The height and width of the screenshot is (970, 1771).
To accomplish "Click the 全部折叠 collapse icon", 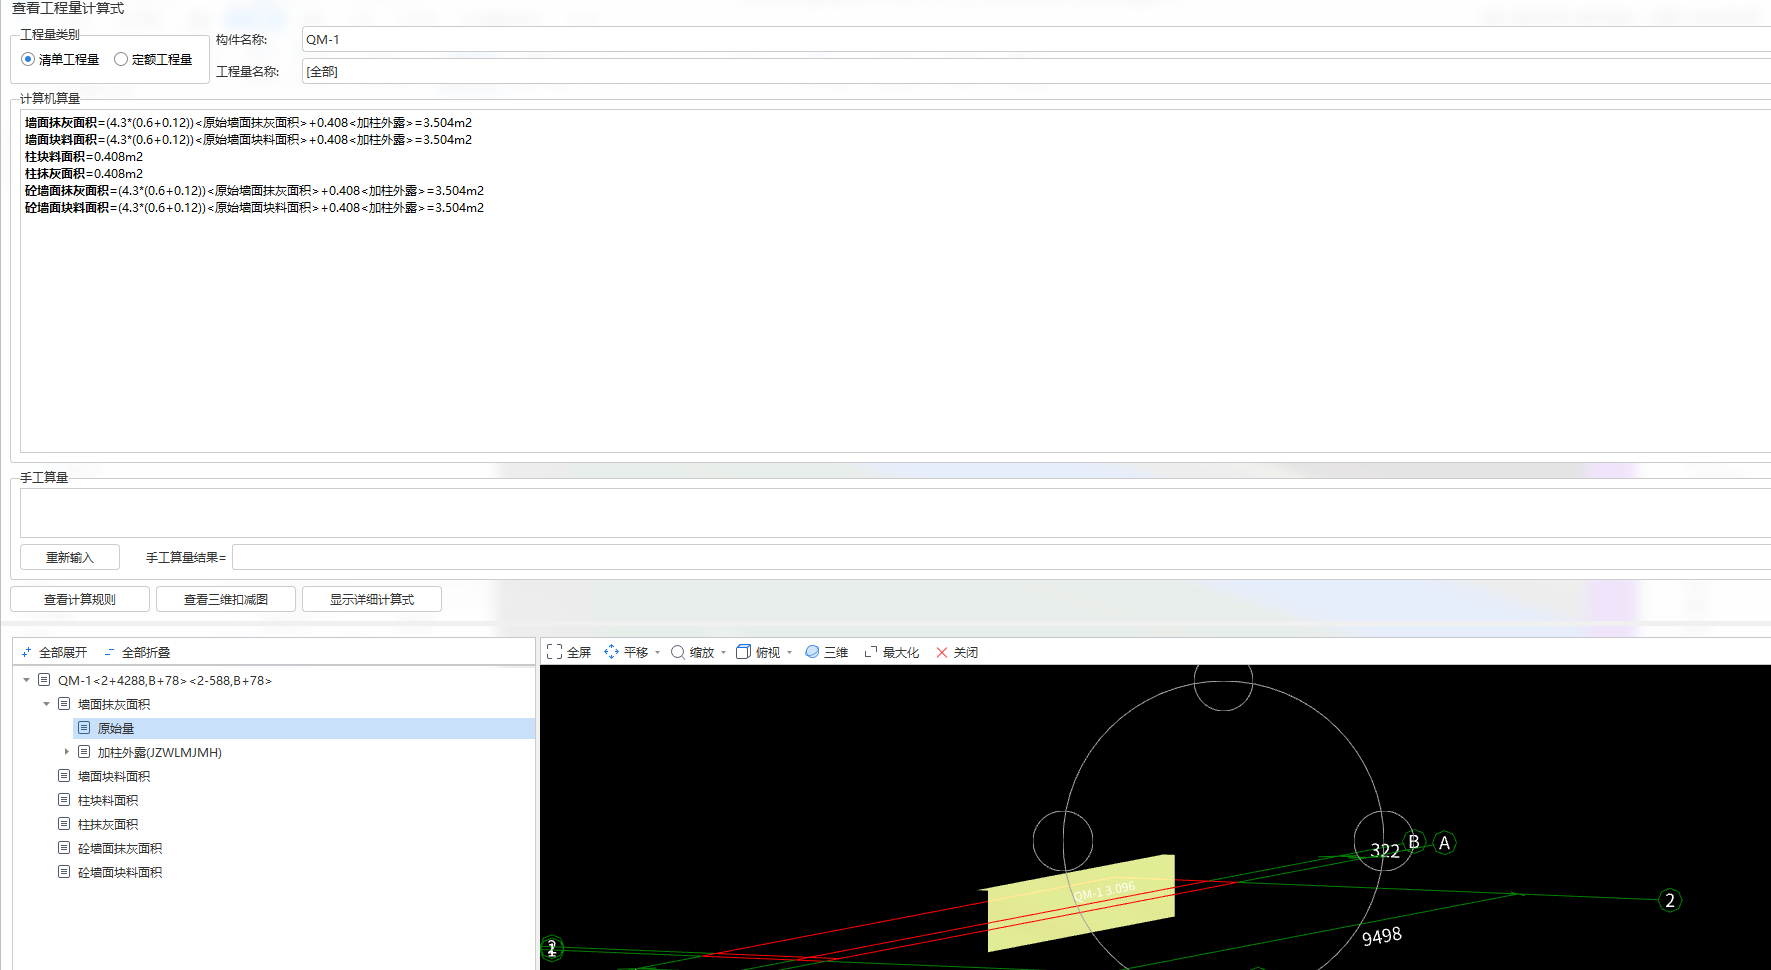I will coord(109,652).
